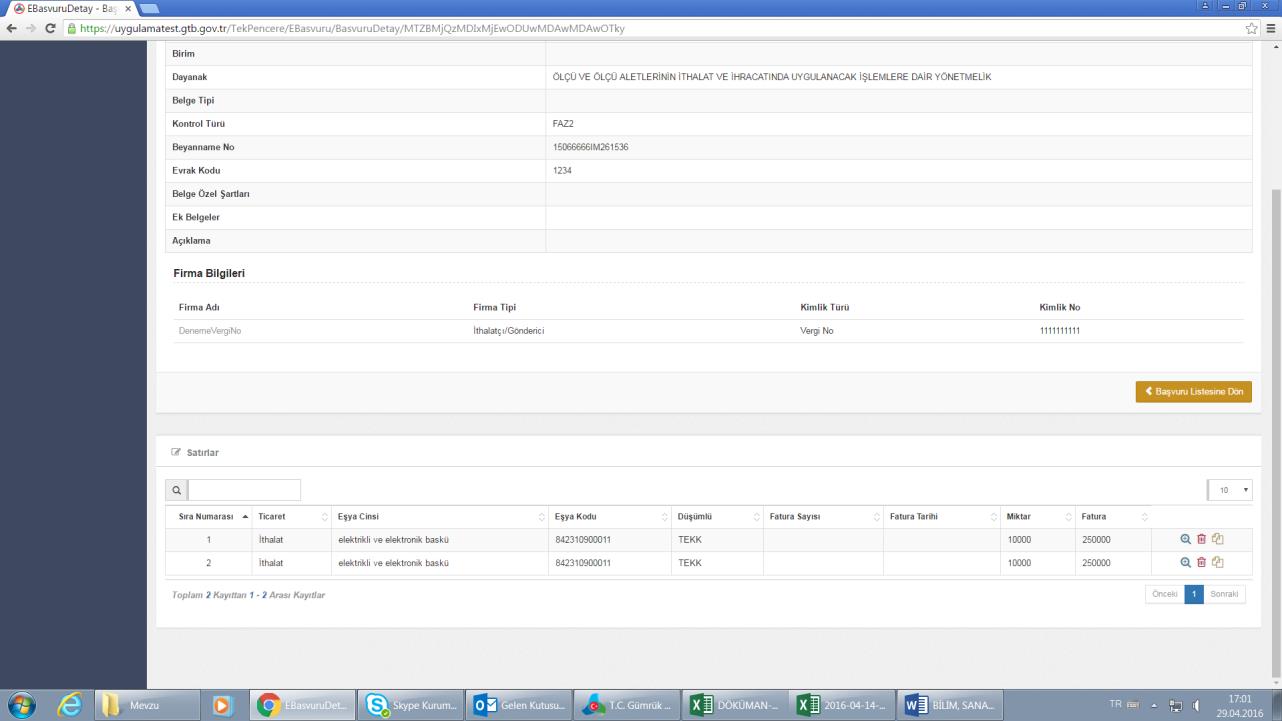Click the TR language indicator
Screen dimensions: 1282x721
point(1116,705)
